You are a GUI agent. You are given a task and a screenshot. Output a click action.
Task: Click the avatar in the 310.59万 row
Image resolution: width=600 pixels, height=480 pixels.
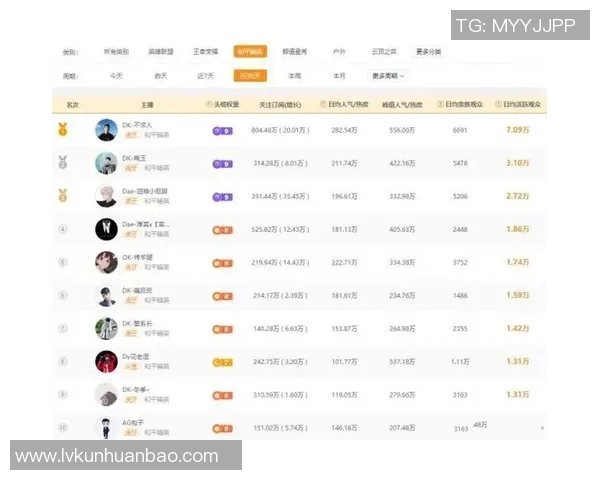tap(106, 395)
